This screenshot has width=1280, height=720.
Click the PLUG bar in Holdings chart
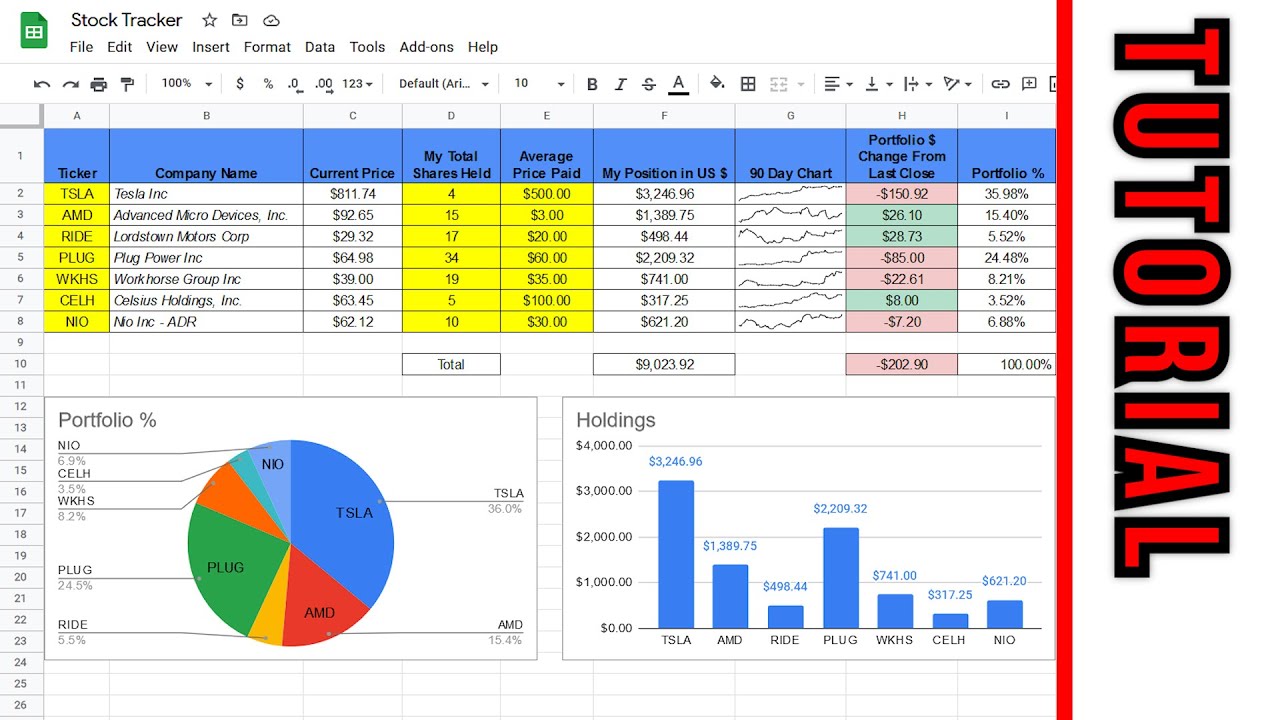click(840, 577)
